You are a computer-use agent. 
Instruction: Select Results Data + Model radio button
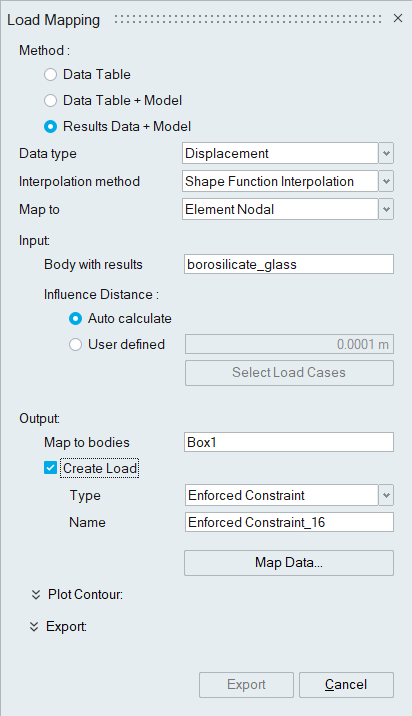(50, 126)
